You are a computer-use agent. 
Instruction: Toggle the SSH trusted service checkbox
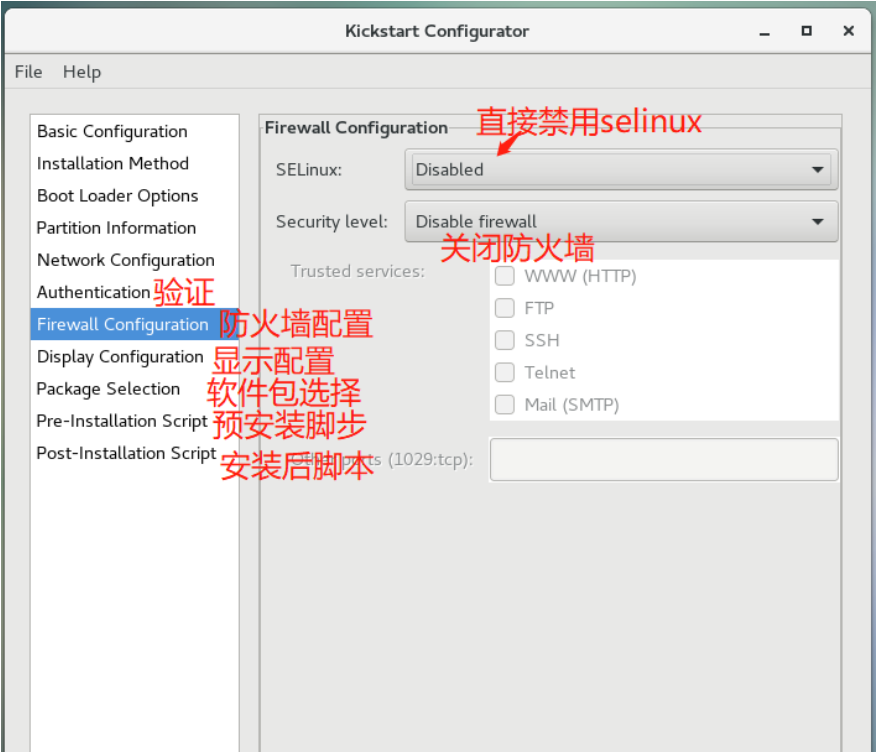(x=505, y=340)
